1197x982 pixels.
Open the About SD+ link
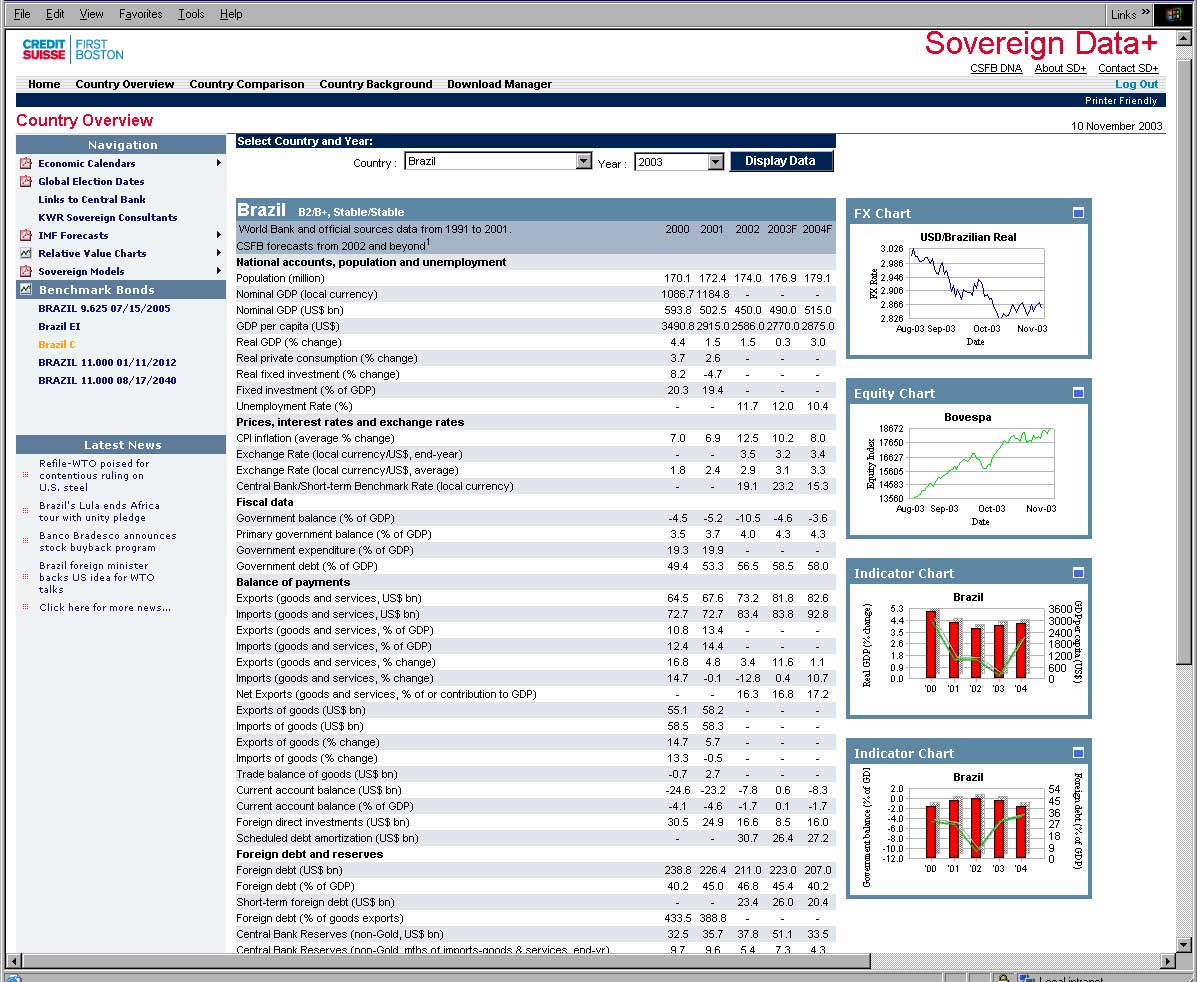[1060, 68]
